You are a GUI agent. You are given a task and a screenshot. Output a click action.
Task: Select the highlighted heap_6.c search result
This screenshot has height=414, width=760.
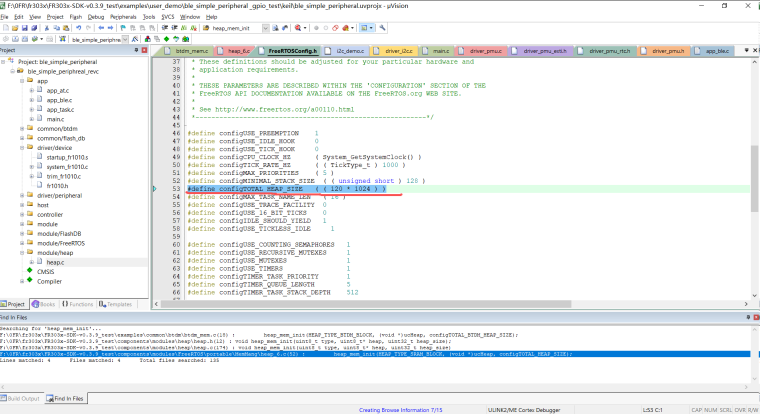coord(200,354)
